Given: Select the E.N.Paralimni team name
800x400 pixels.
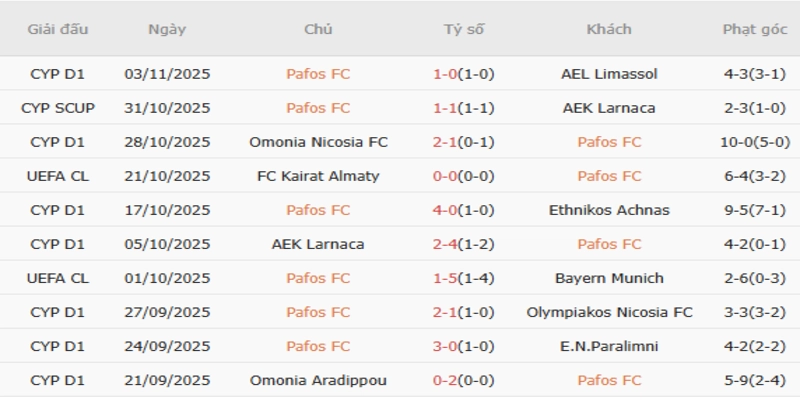Looking at the screenshot, I should coord(609,346).
